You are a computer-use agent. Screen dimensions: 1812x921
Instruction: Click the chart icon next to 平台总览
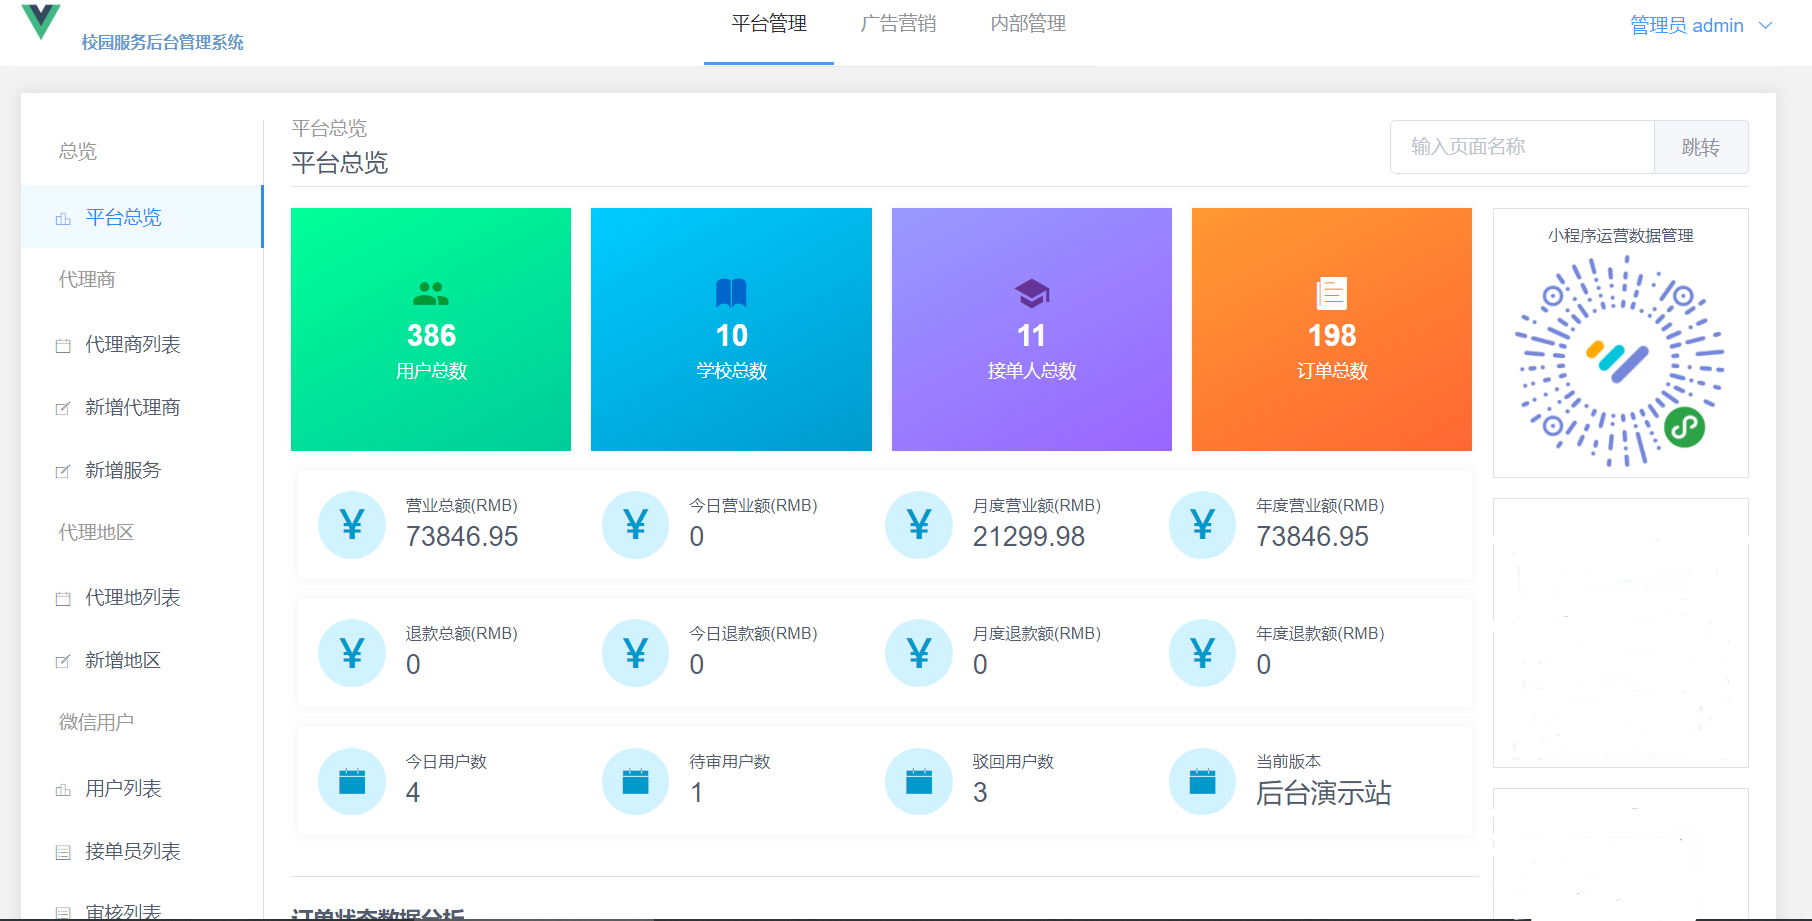(63, 218)
